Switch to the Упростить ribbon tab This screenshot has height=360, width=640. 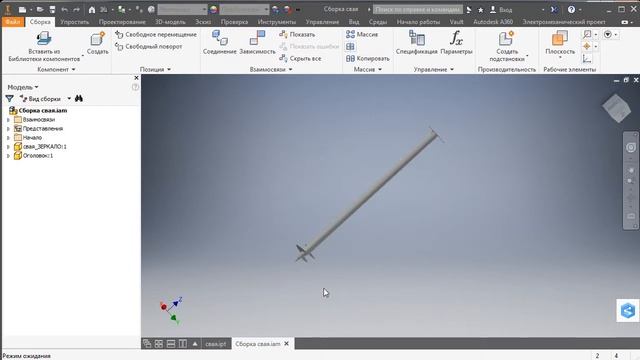(x=74, y=22)
